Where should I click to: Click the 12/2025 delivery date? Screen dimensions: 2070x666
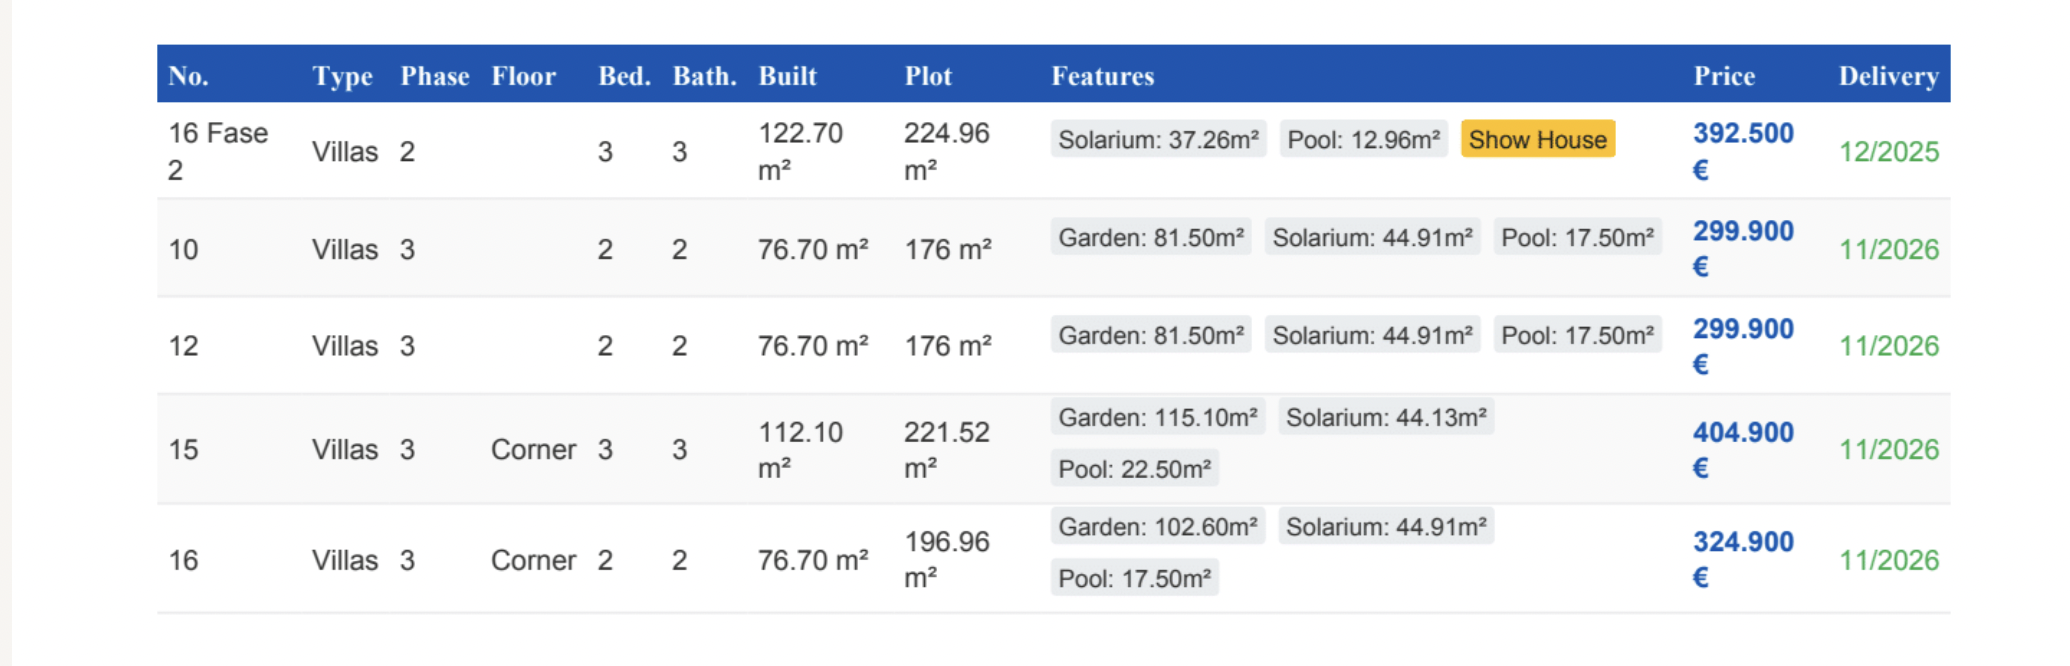tap(1888, 152)
